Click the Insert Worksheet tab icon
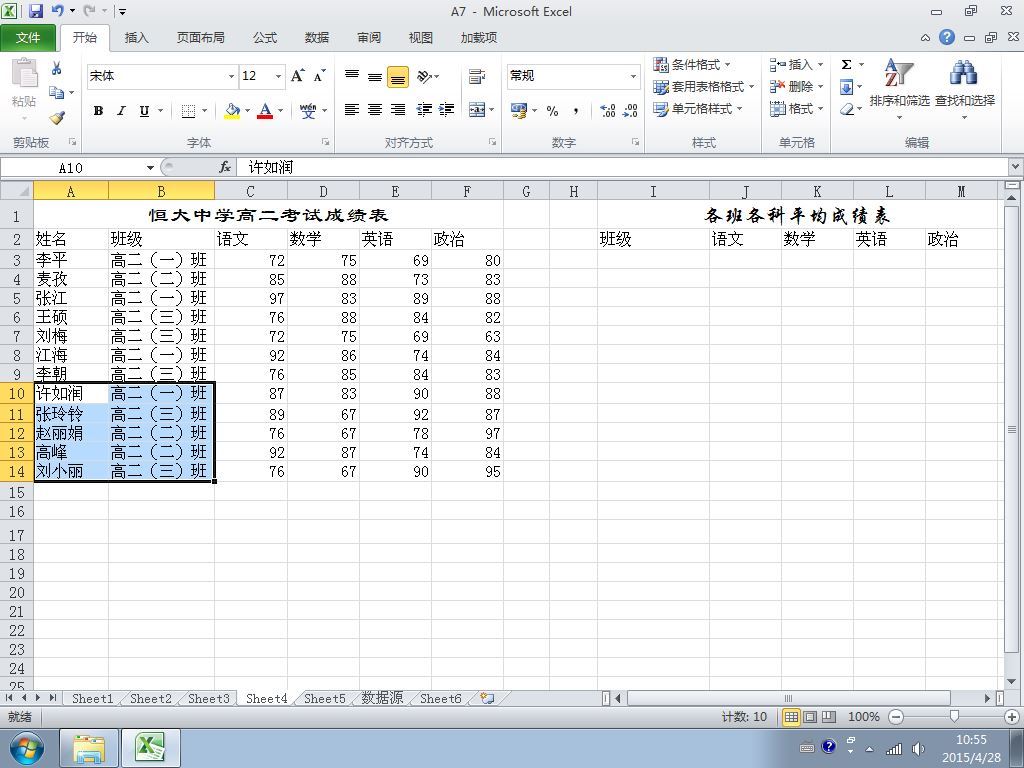Image resolution: width=1024 pixels, height=768 pixels. click(487, 698)
